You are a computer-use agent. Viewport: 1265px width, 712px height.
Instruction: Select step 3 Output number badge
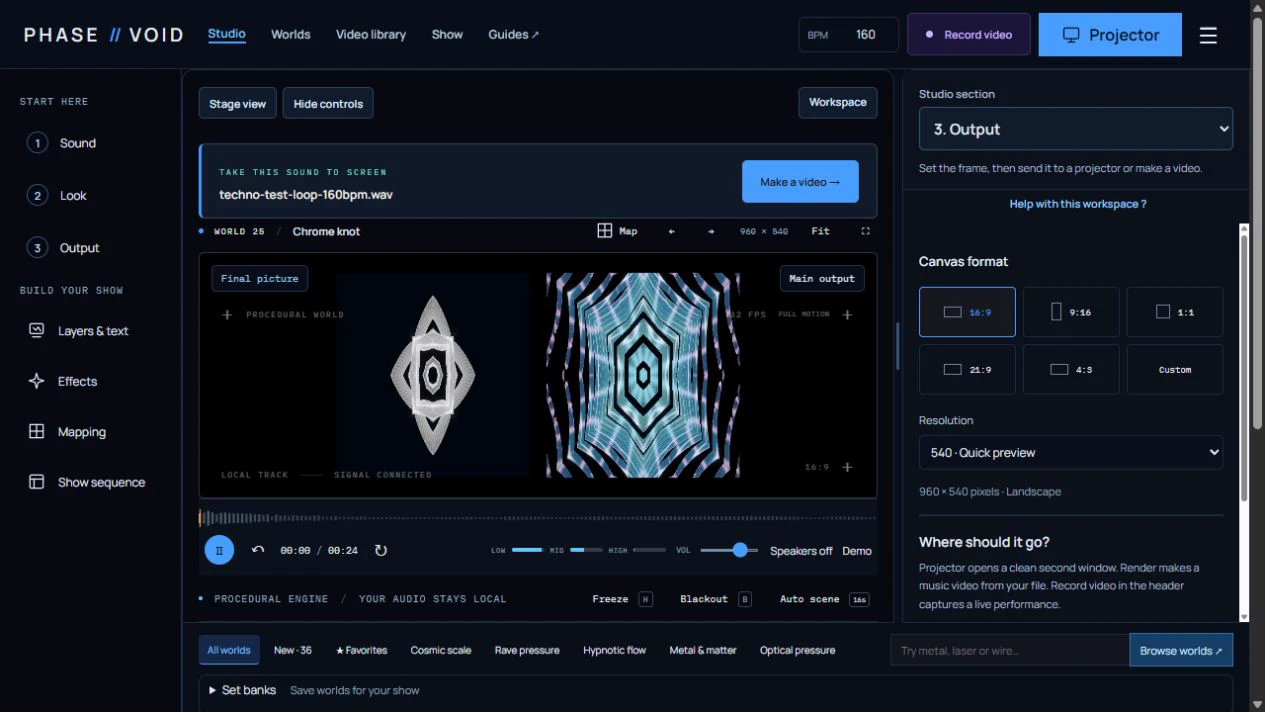coord(37,248)
